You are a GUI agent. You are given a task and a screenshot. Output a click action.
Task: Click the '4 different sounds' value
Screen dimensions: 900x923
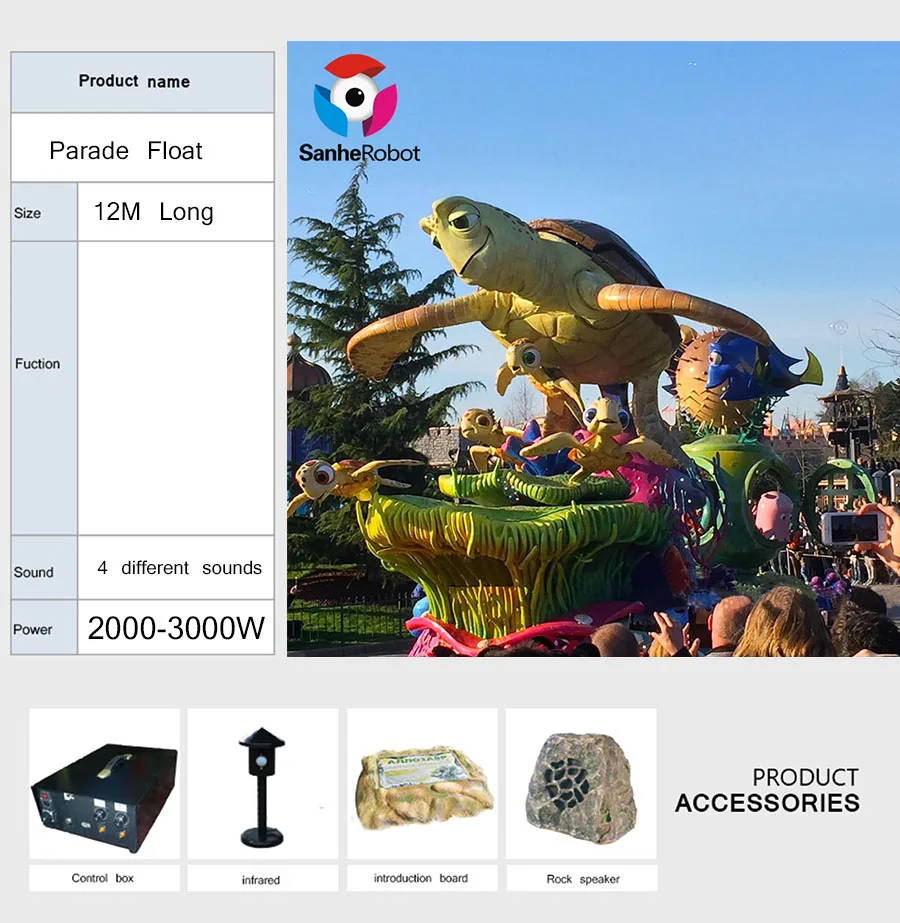[x=180, y=567]
